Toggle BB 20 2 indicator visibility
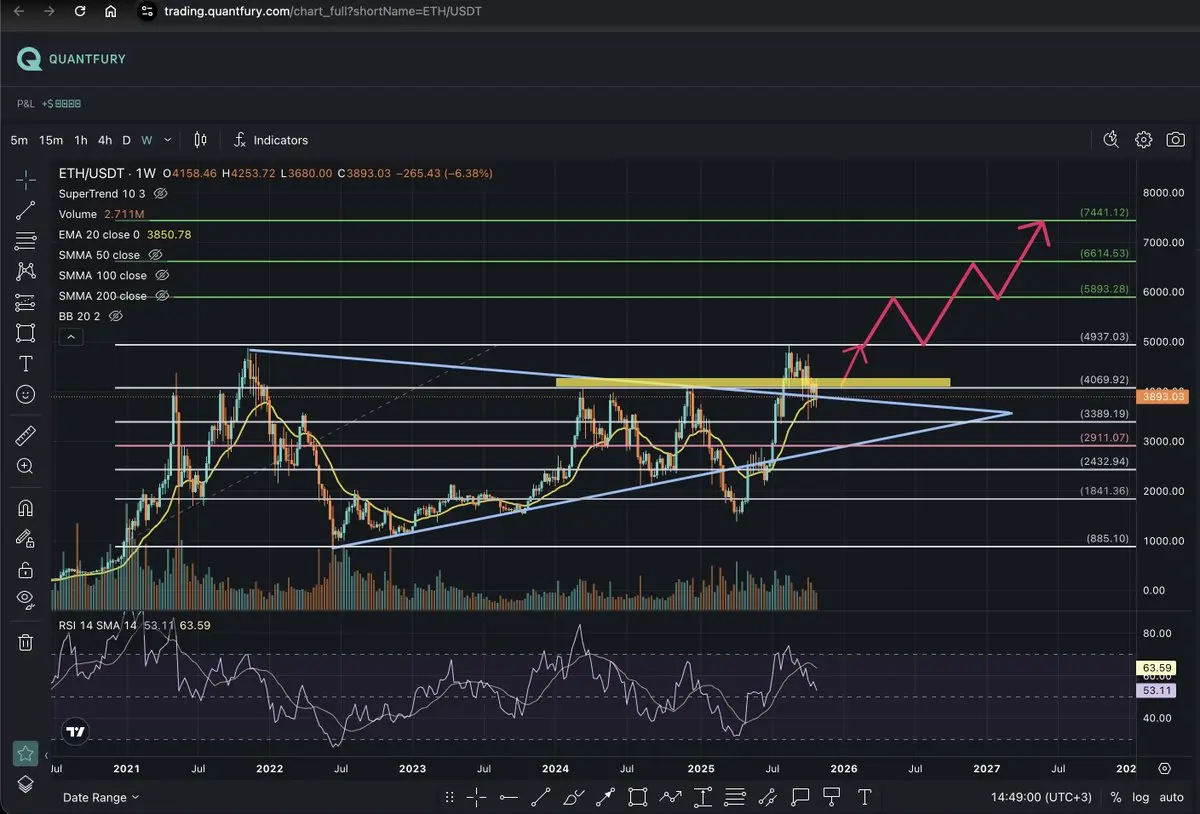Viewport: 1200px width, 814px height. click(x=115, y=316)
